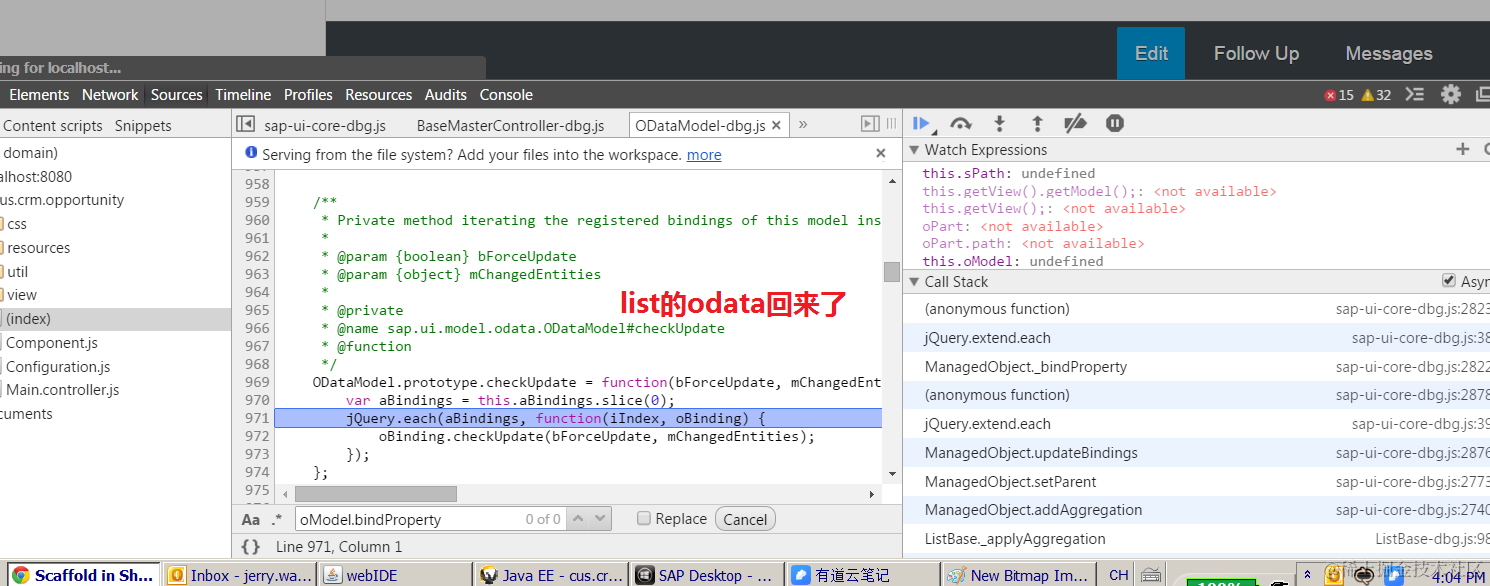Open Component.js in navigator

52,343
